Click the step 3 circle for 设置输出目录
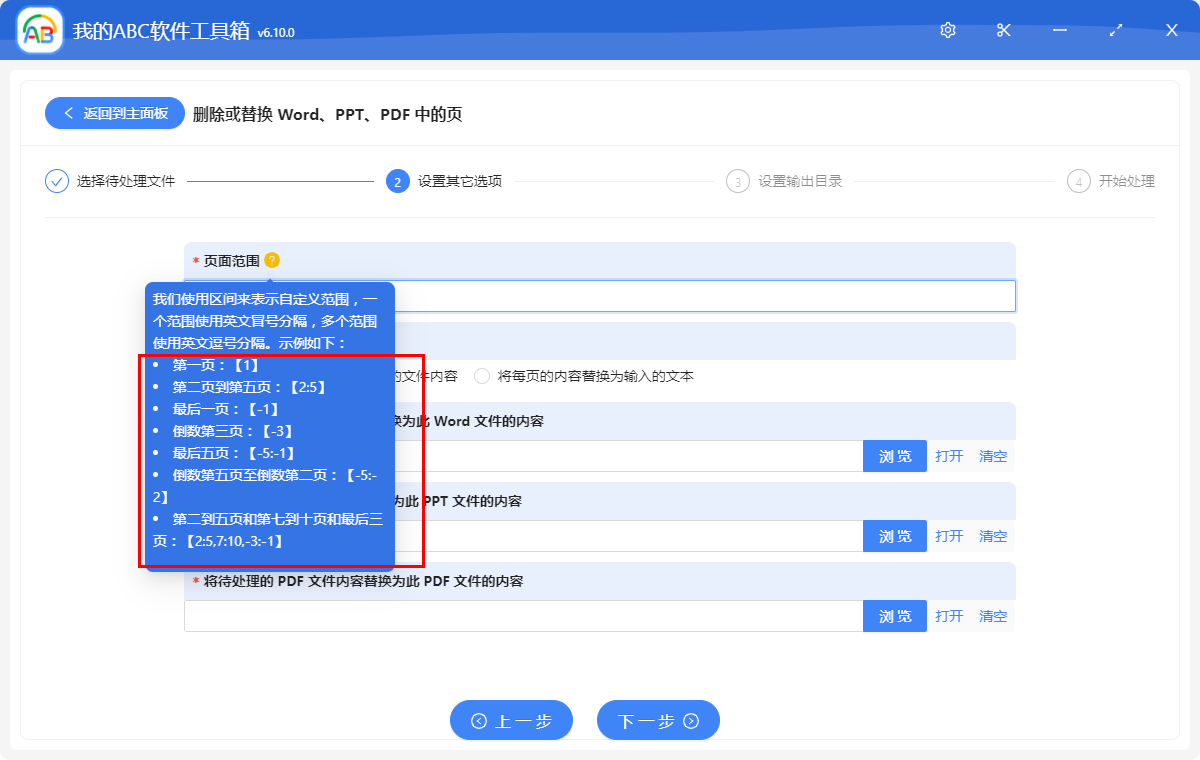1200x760 pixels. click(x=738, y=181)
